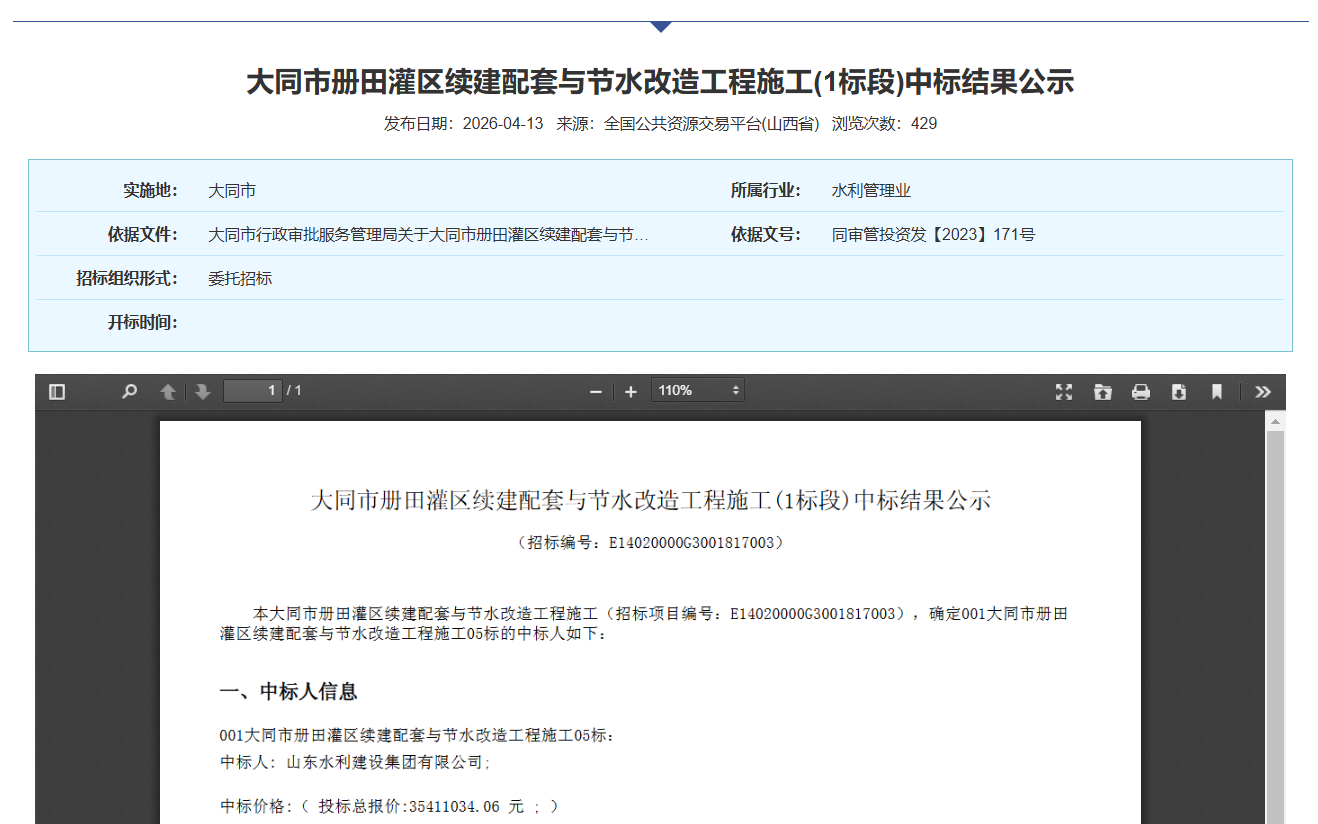Toggle the PDF sidebar panel
This screenshot has height=824, width=1318.
(x=58, y=392)
